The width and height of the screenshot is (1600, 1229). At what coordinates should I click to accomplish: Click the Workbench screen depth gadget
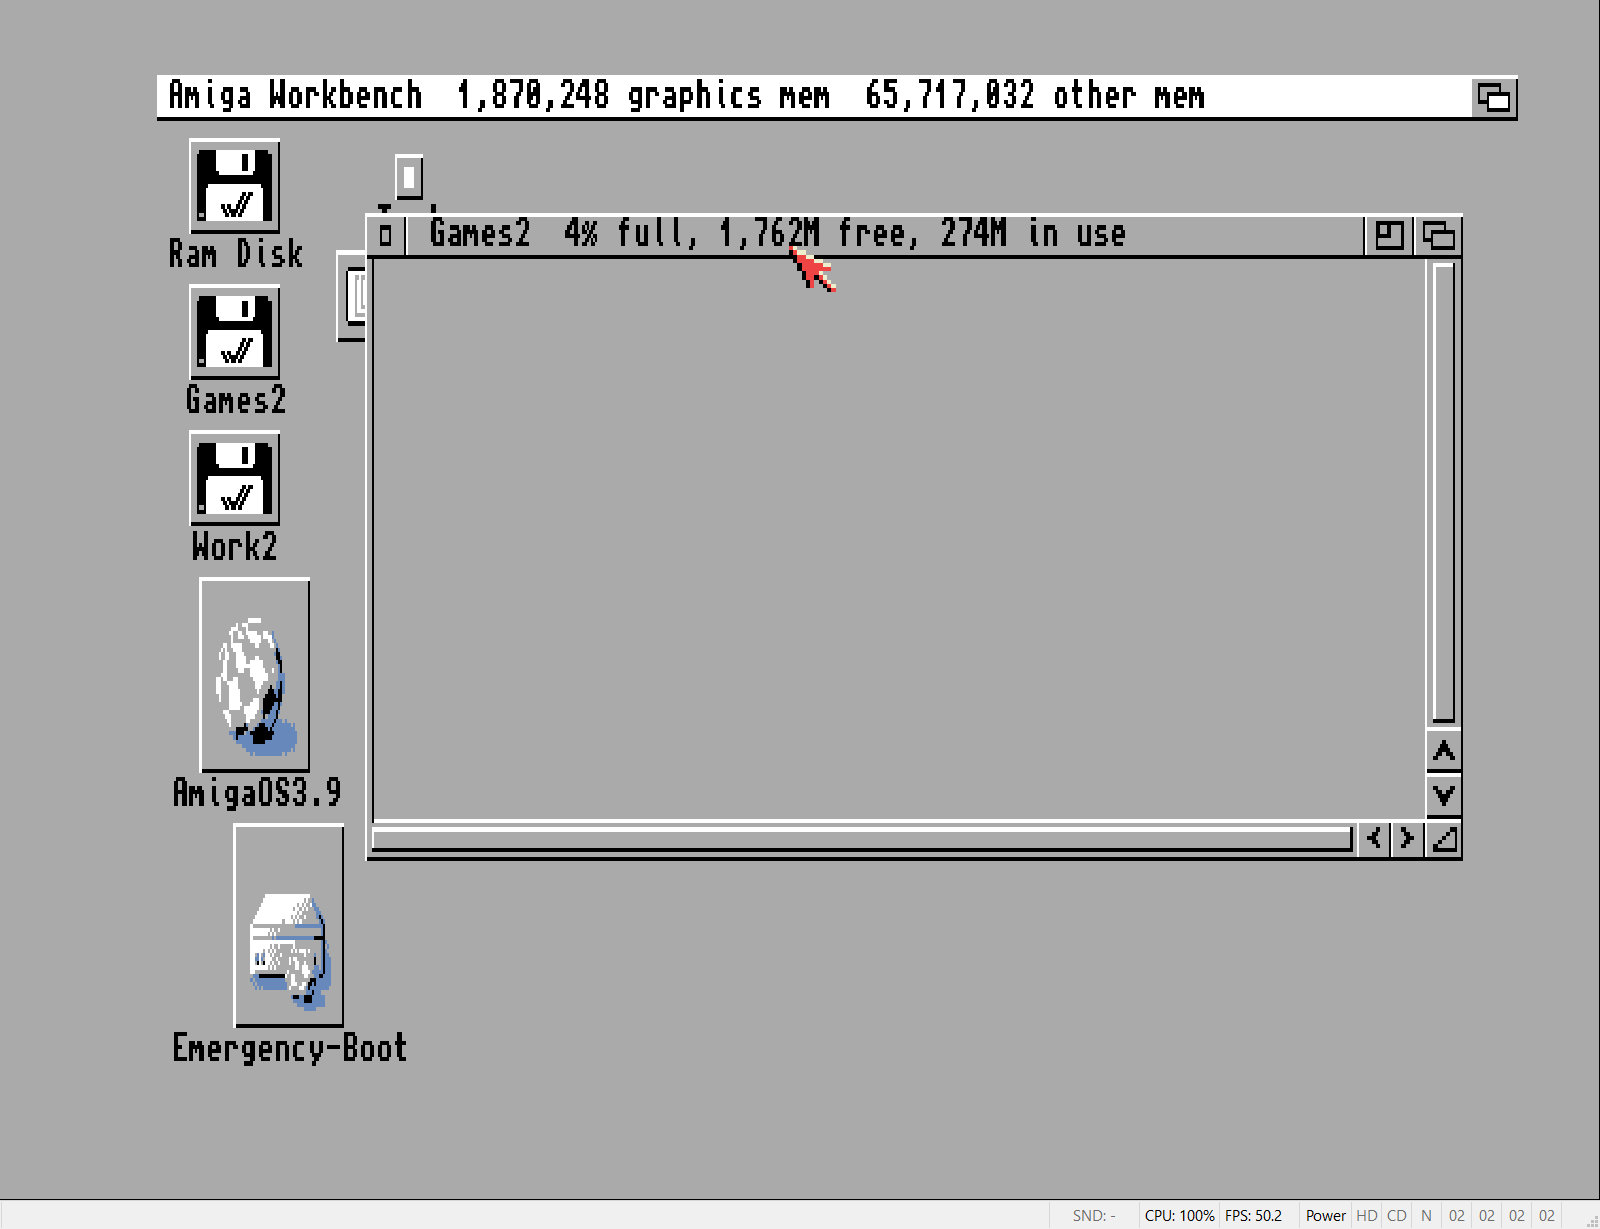1494,98
